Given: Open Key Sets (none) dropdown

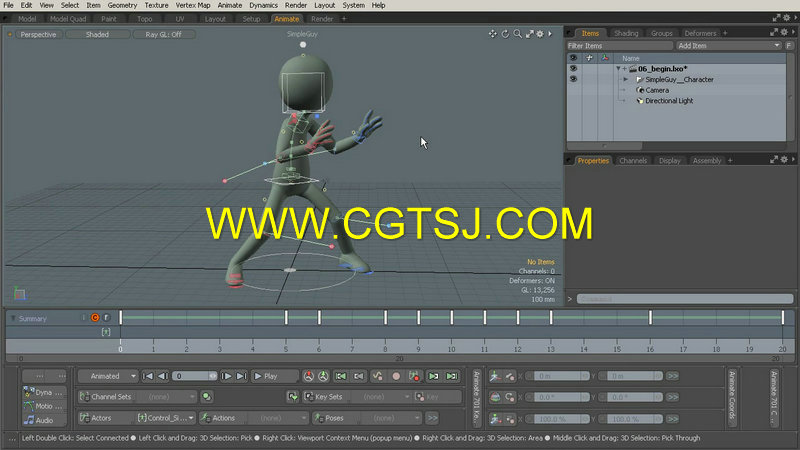Looking at the screenshot, I should (382, 396).
